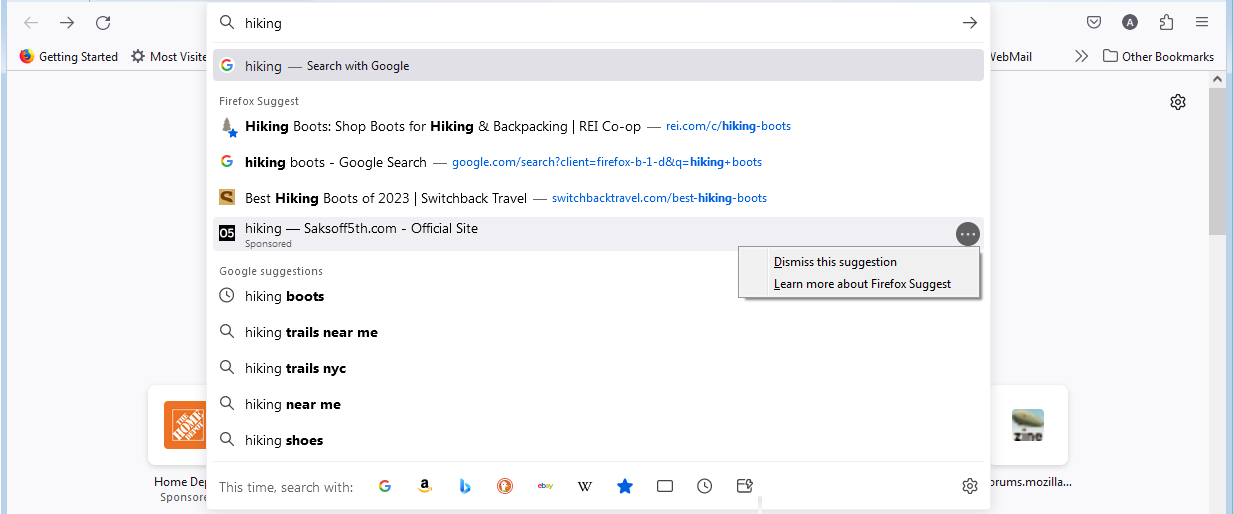Search with Wikipedia engine icon
This screenshot has width=1233, height=514.
[585, 486]
